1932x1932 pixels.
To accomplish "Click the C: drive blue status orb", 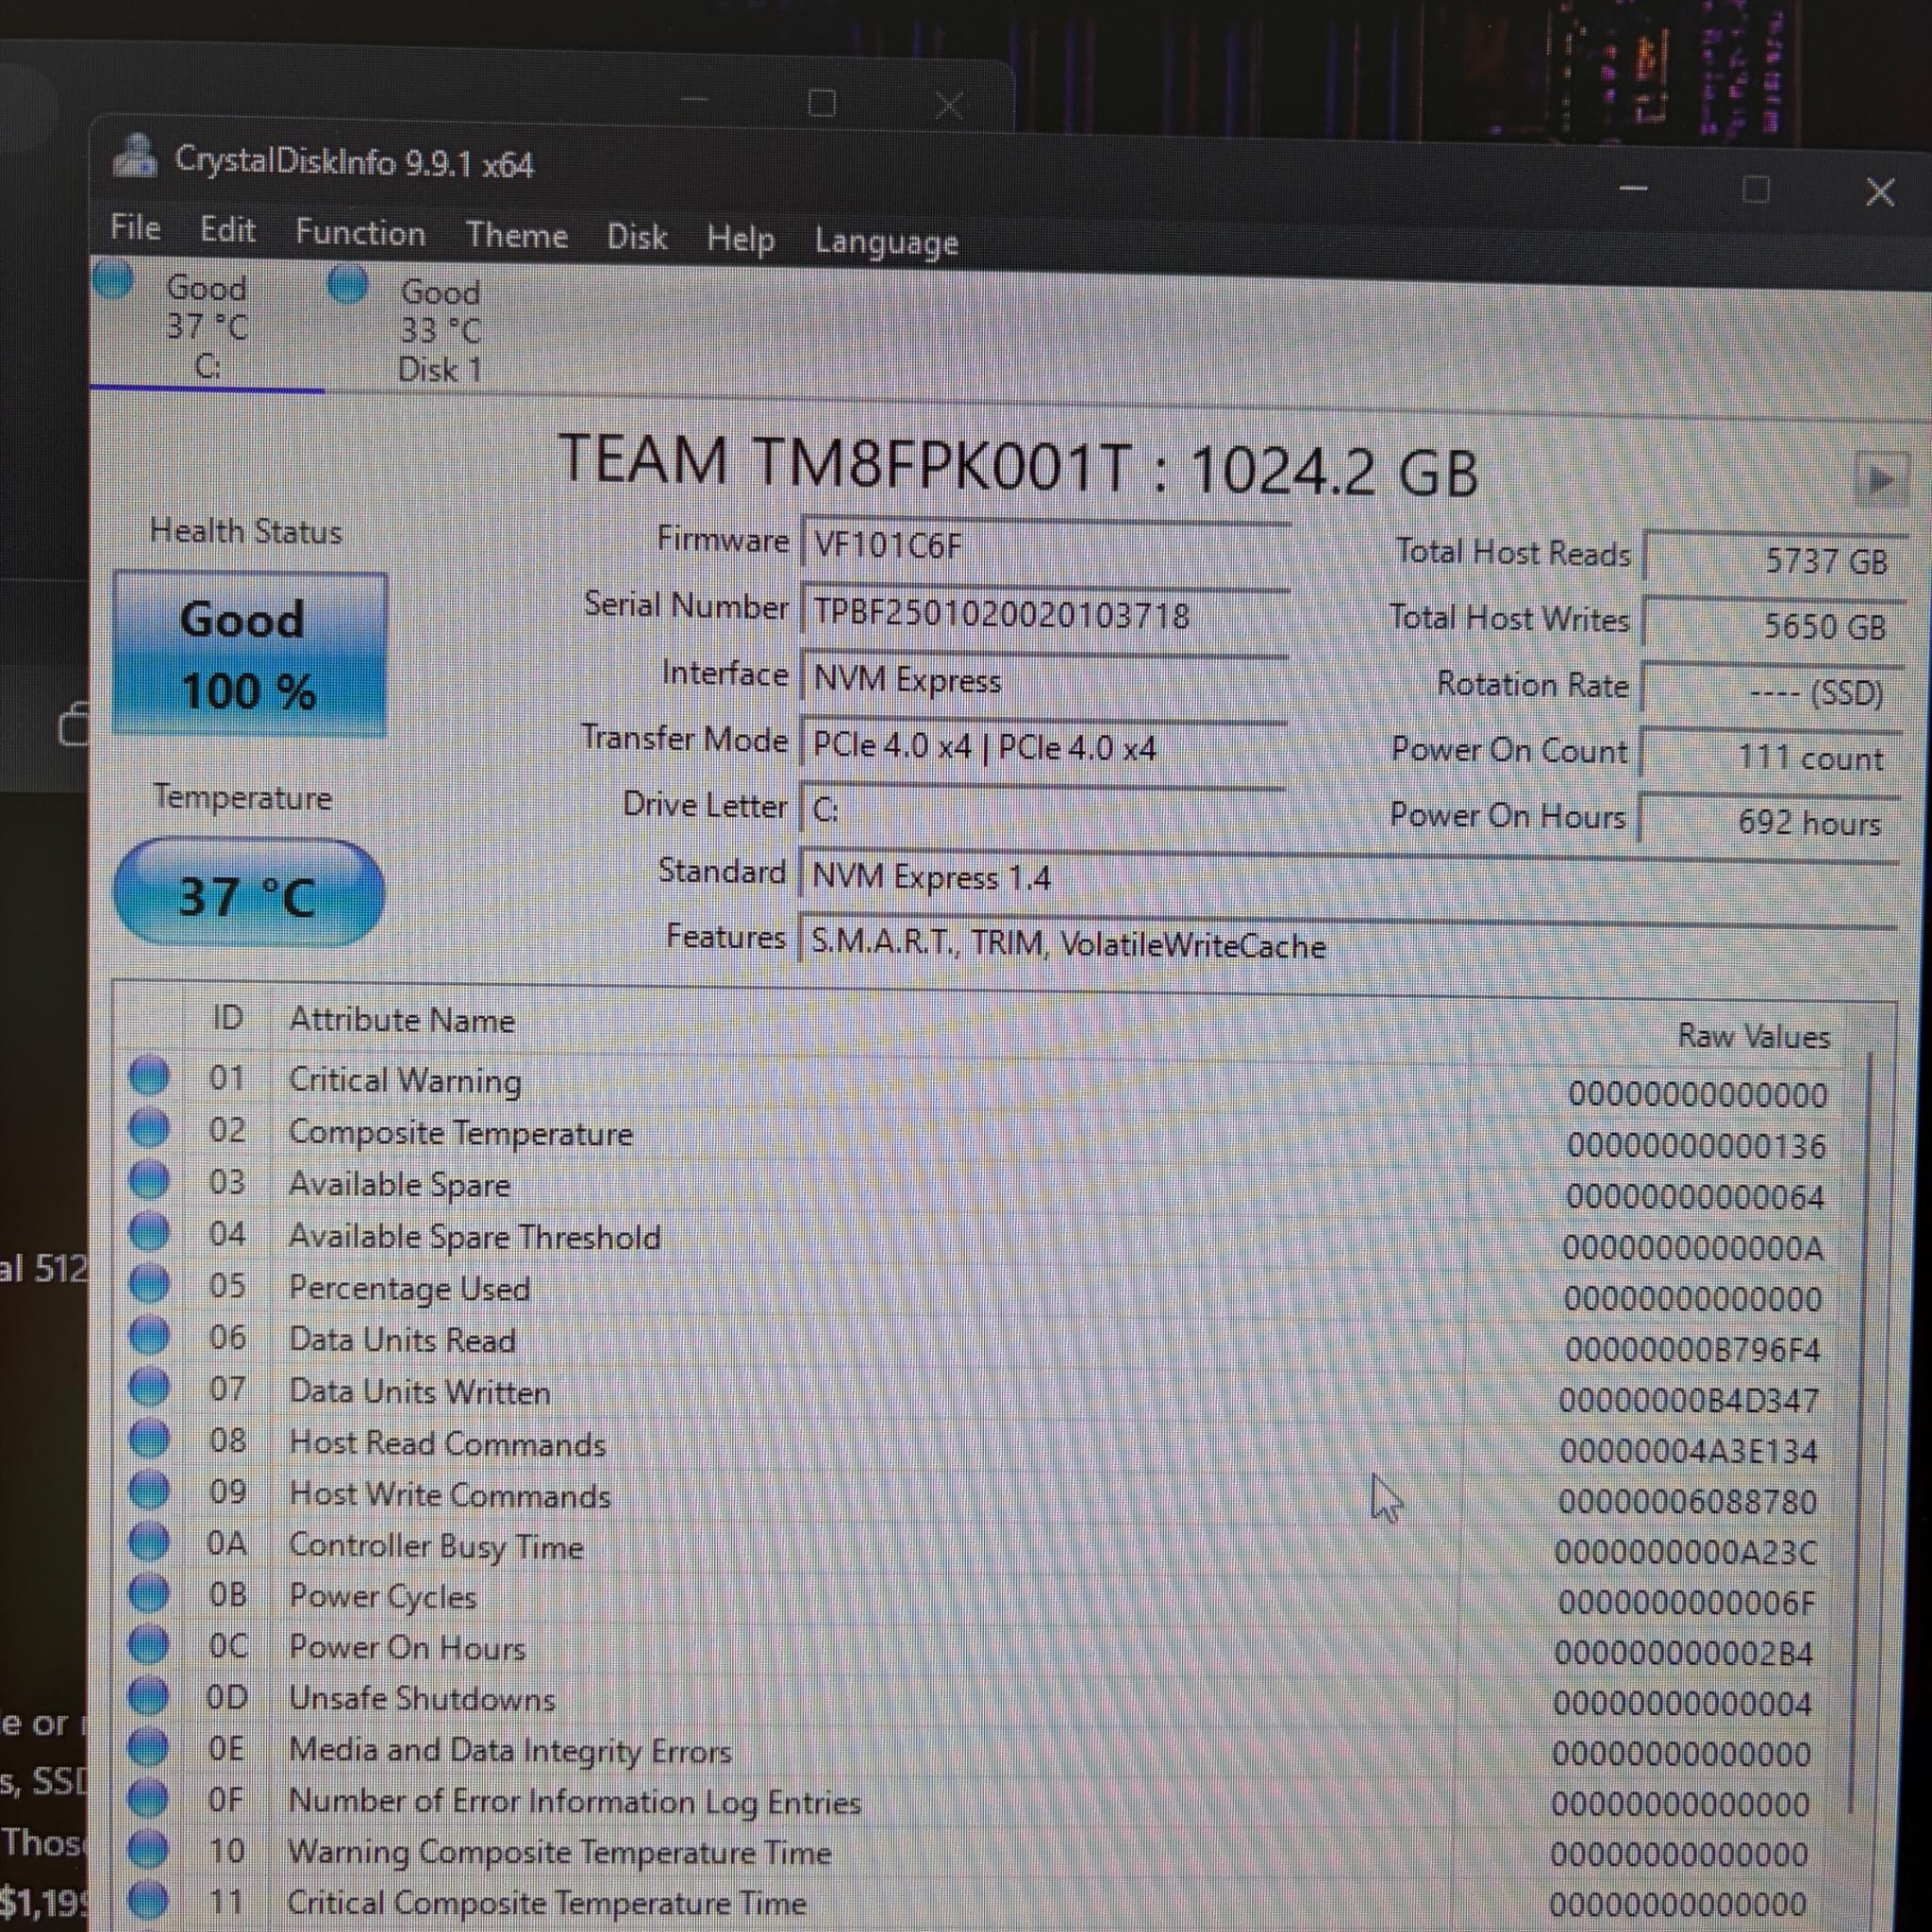I will tap(113, 279).
